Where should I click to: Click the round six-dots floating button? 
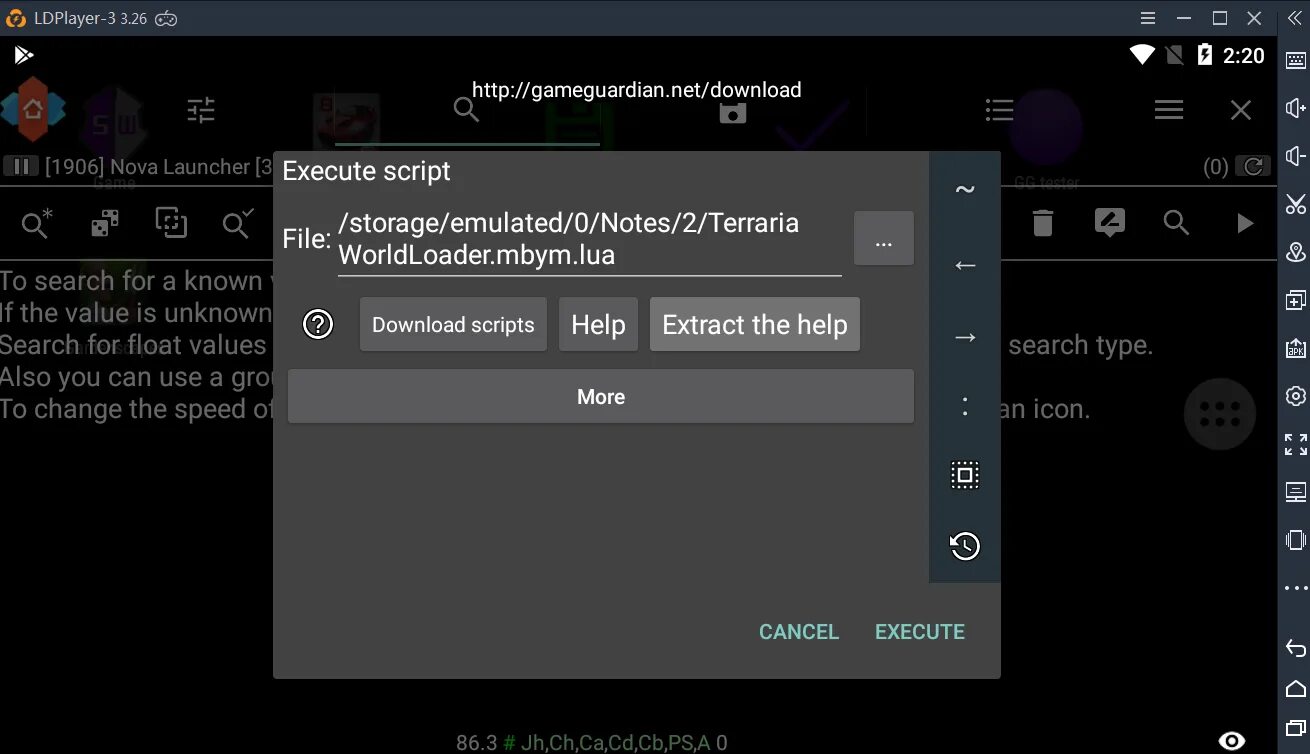coord(1219,414)
